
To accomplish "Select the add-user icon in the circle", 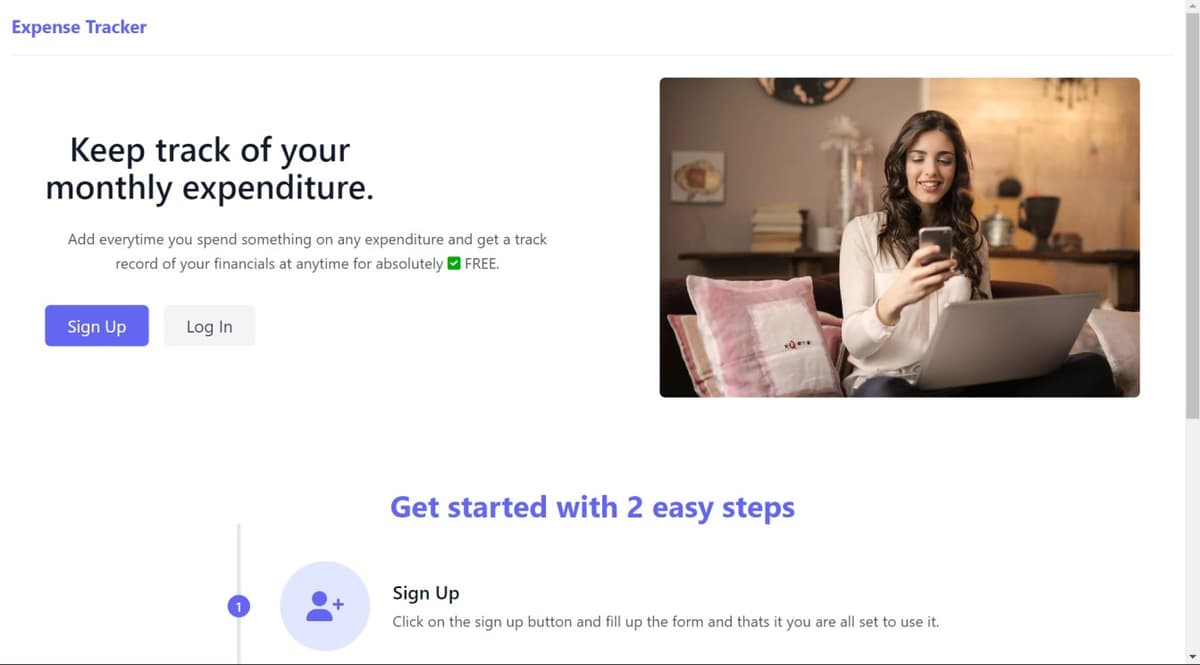I will tap(325, 606).
